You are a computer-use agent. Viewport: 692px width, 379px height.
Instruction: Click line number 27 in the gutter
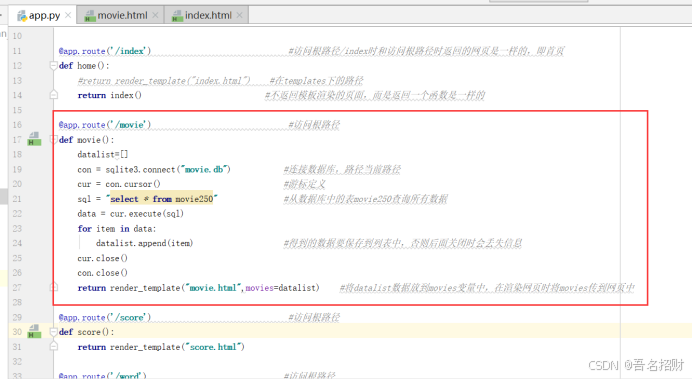(x=17, y=288)
